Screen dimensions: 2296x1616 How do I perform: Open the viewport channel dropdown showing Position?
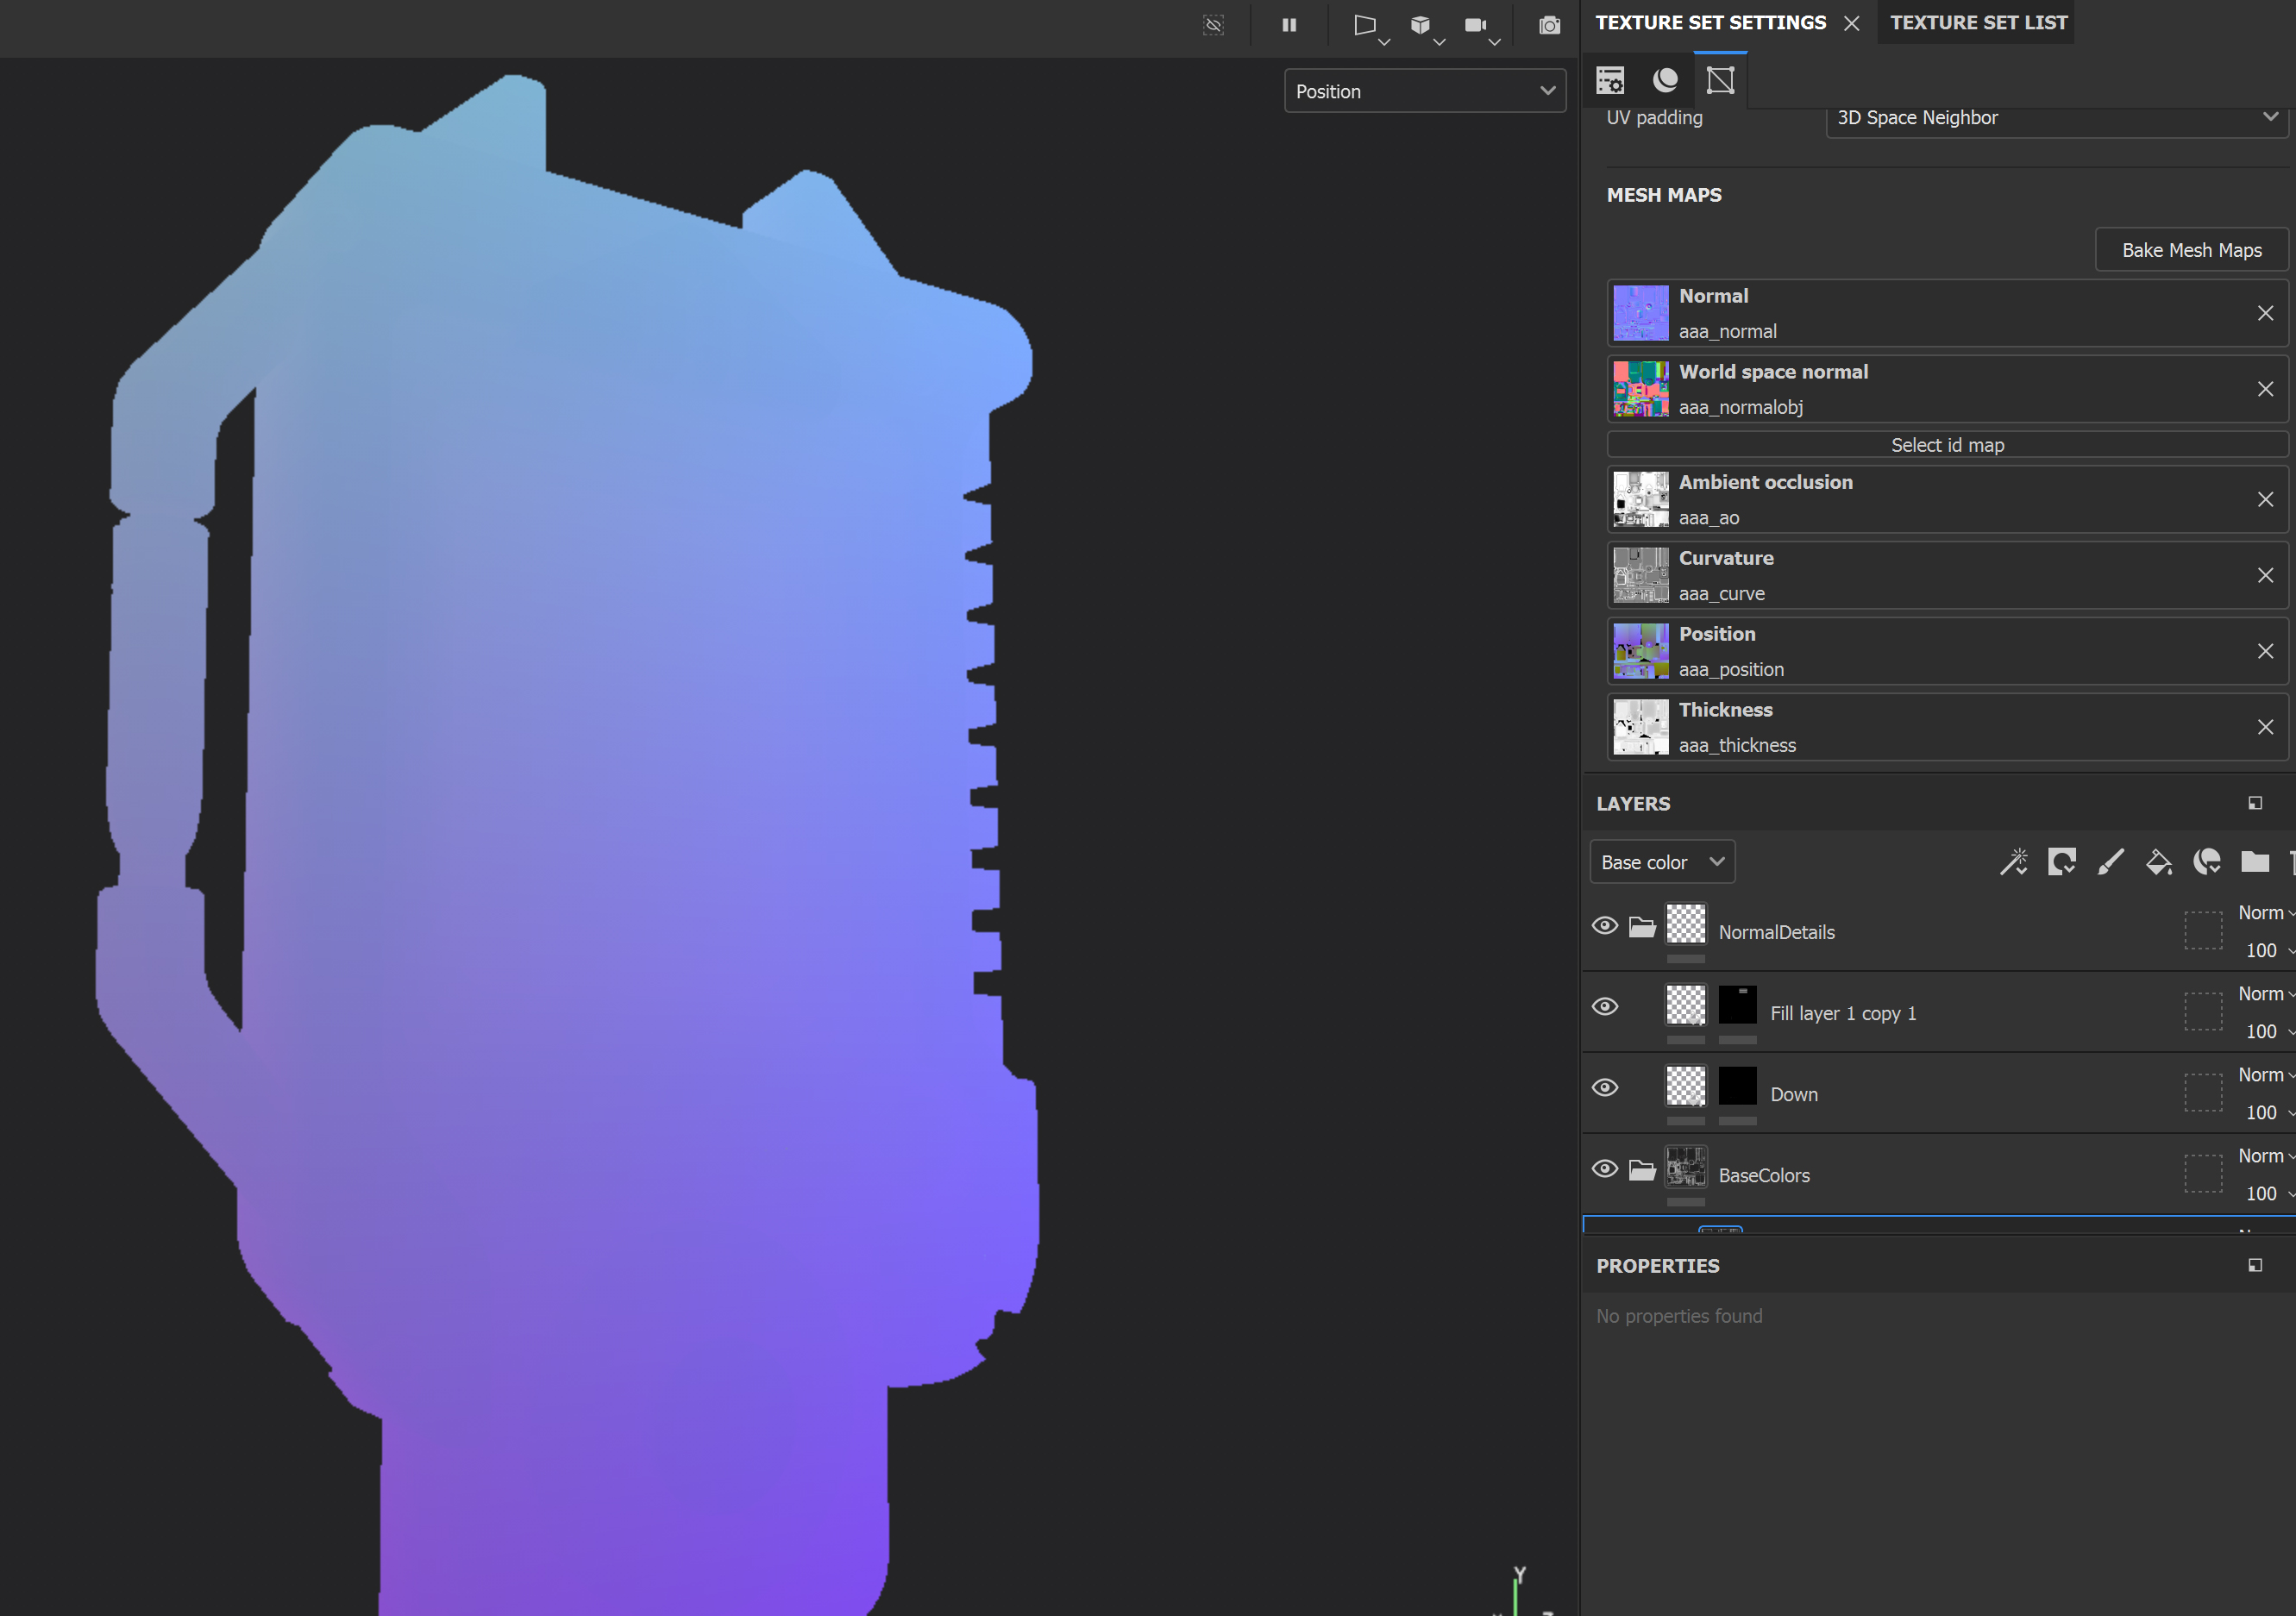[1424, 90]
